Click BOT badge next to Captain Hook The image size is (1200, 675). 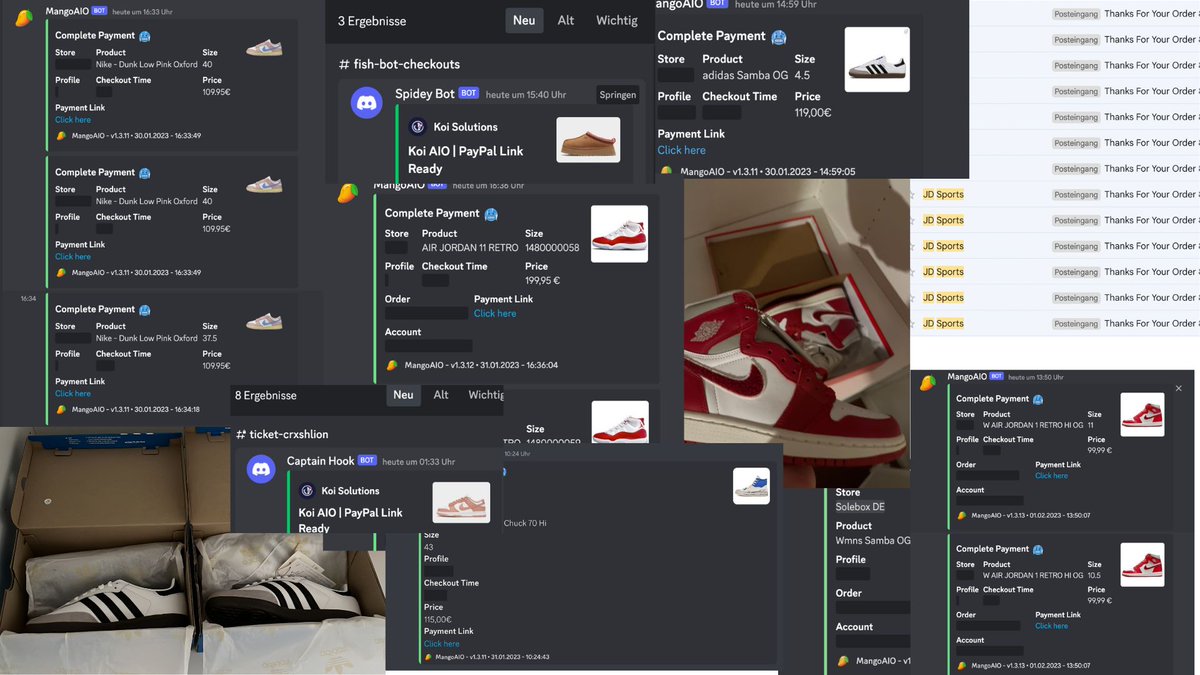[x=367, y=461]
